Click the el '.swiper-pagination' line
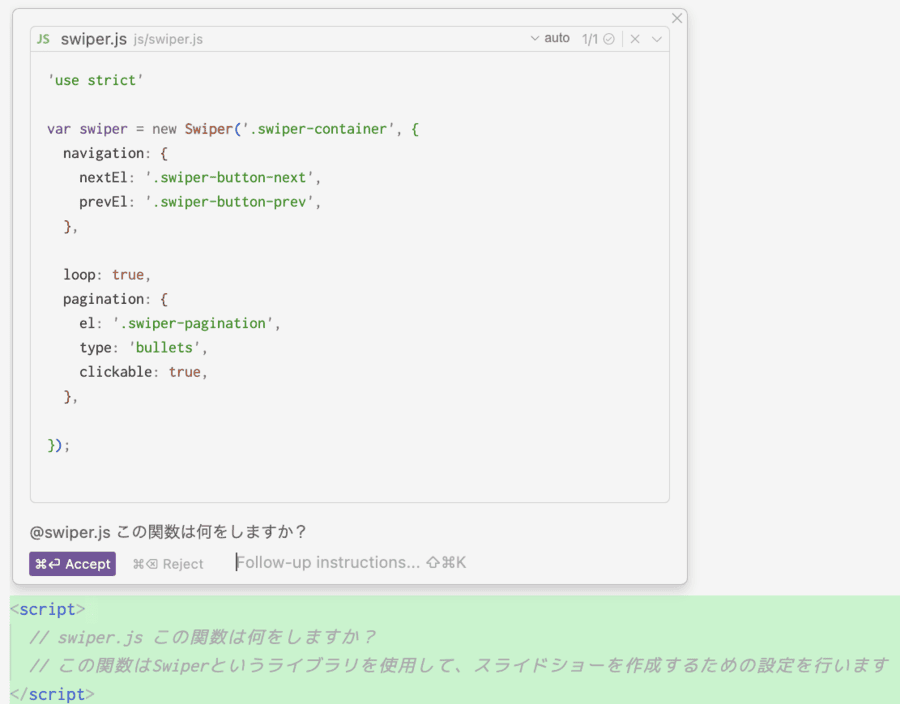900x704 pixels. [x=180, y=324]
